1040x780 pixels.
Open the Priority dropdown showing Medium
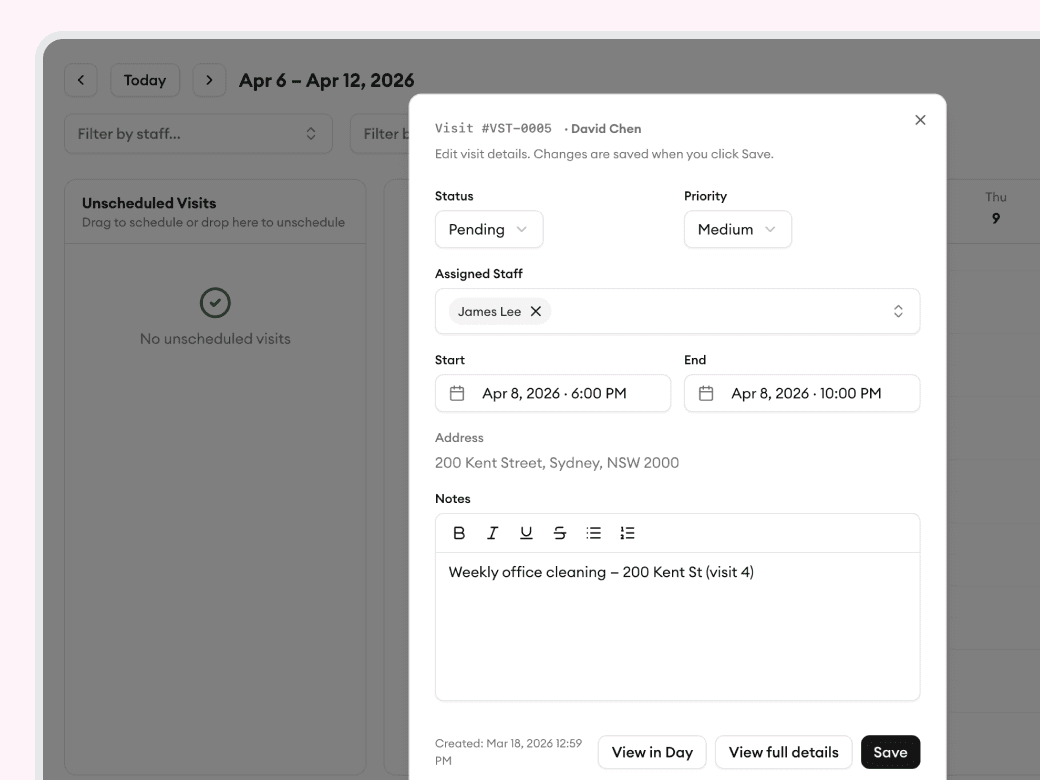click(x=737, y=229)
